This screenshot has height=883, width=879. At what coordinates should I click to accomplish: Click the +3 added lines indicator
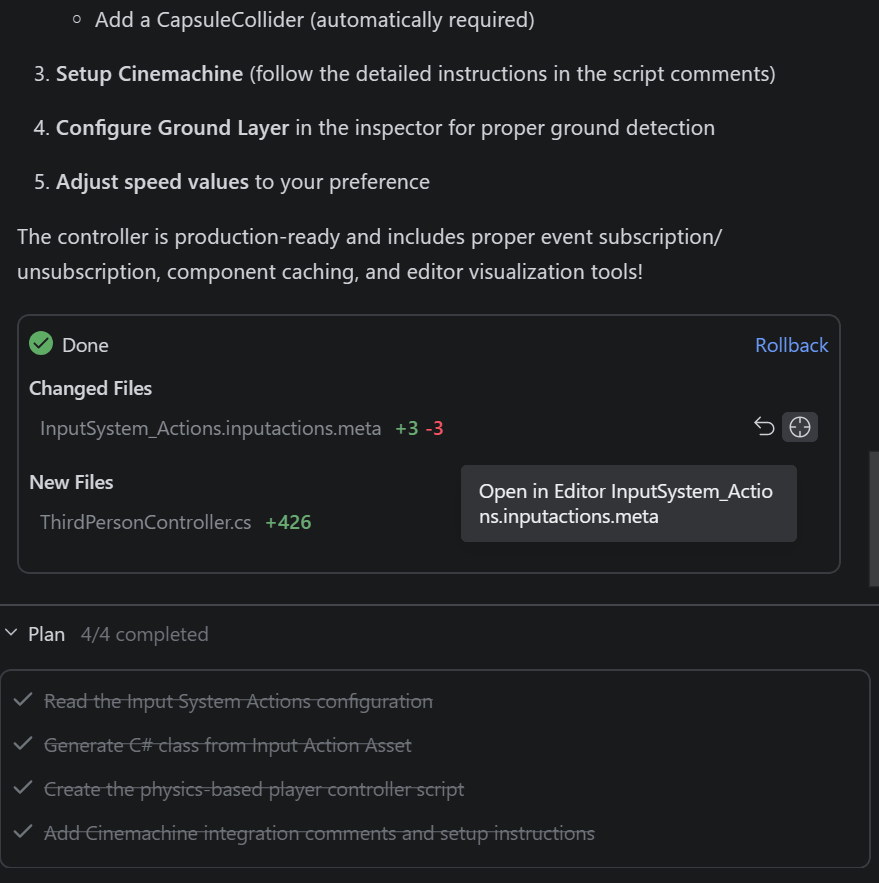406,428
